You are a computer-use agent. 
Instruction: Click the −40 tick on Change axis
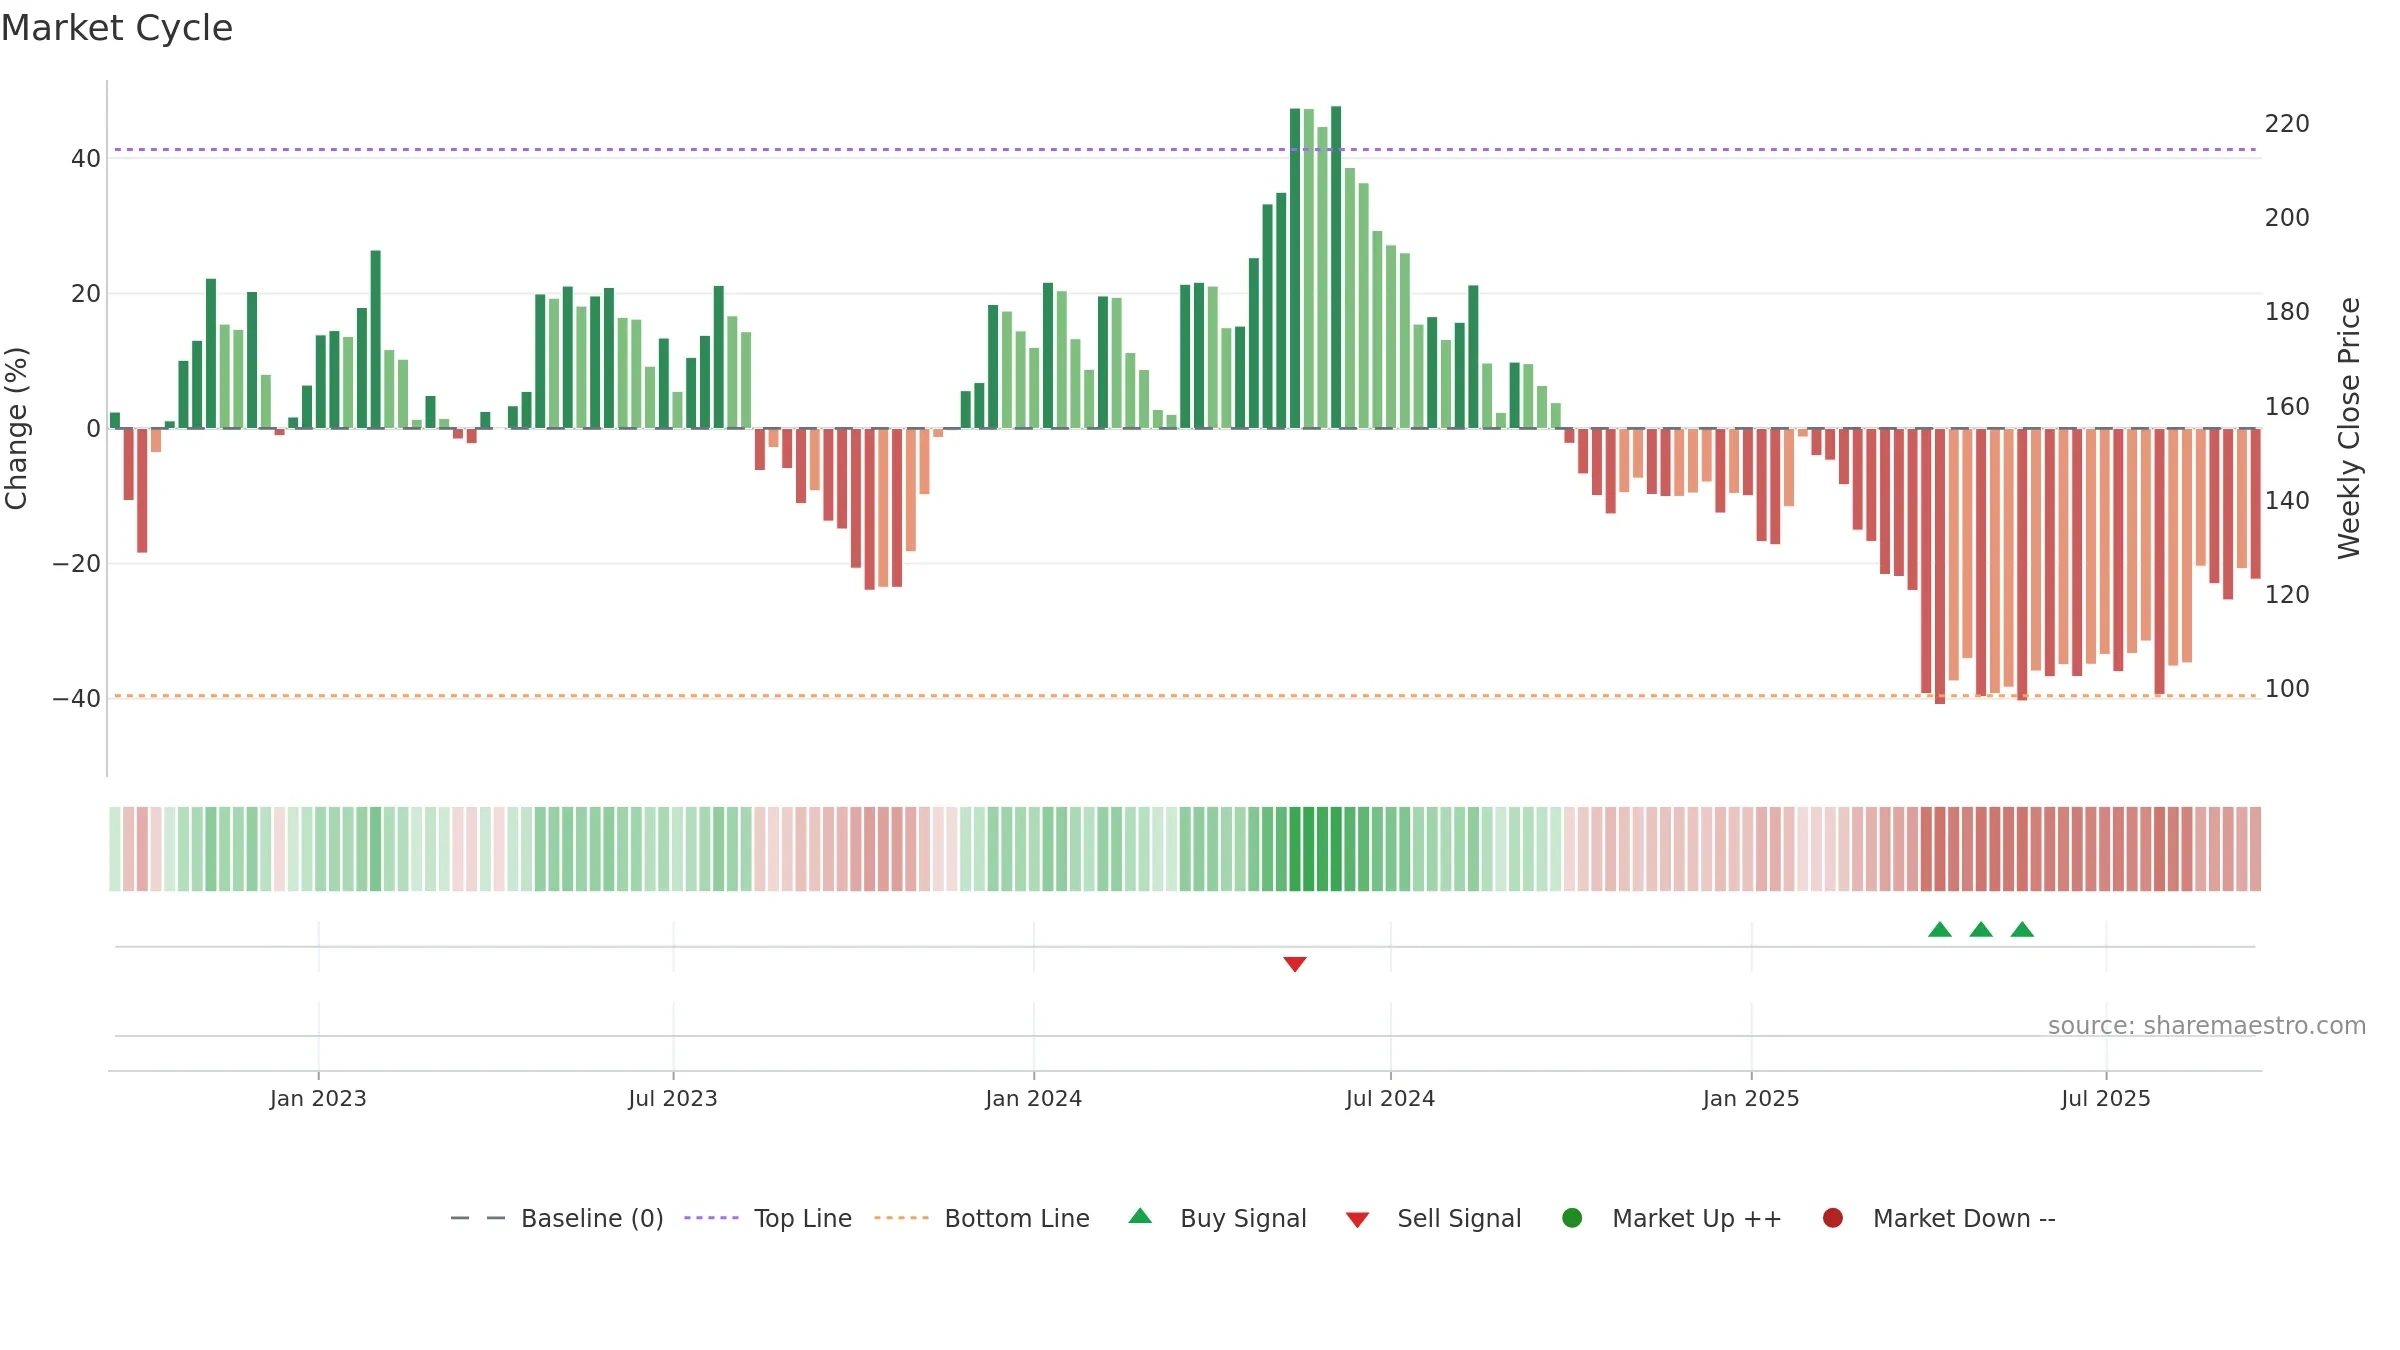pyautogui.click(x=77, y=699)
